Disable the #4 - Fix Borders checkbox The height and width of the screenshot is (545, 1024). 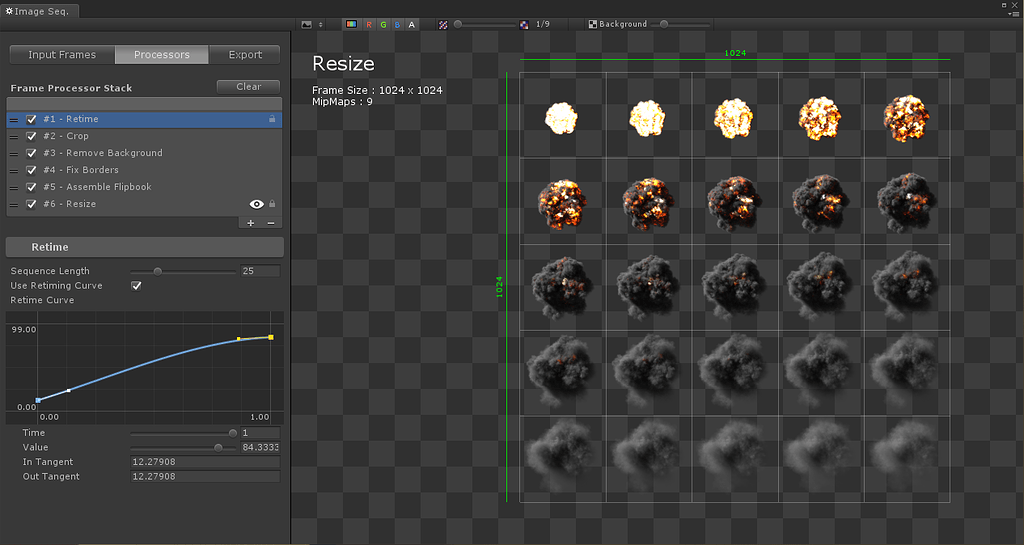pyautogui.click(x=31, y=170)
